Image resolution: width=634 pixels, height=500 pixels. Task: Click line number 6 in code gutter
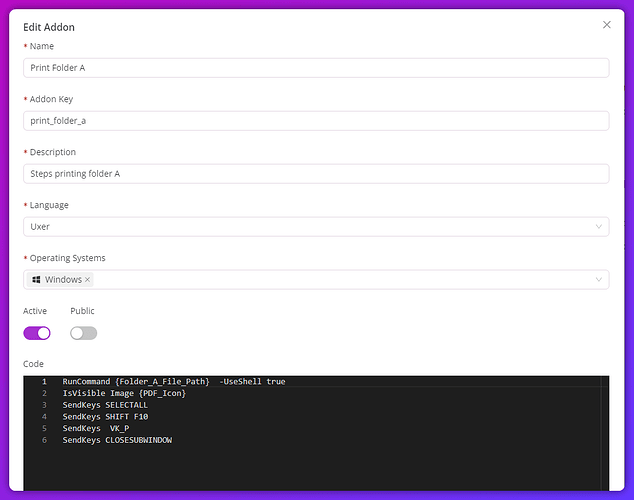click(43, 440)
